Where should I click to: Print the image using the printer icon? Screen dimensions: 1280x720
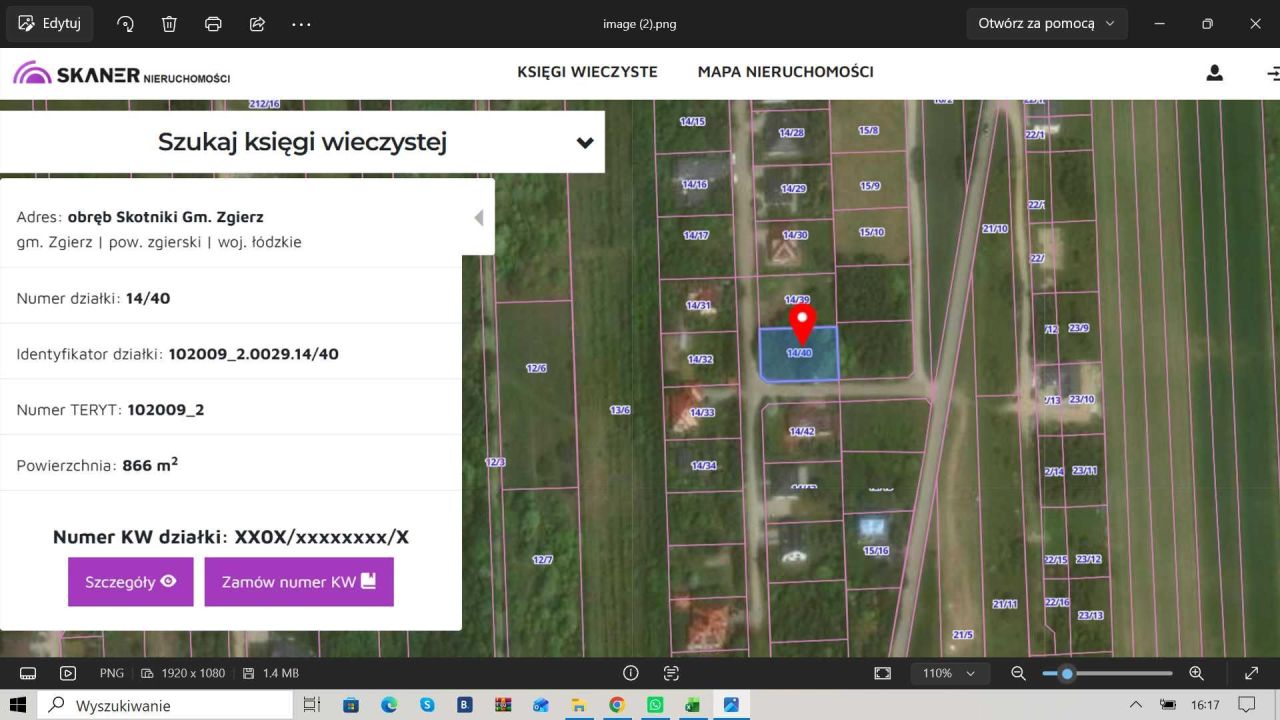tap(213, 24)
